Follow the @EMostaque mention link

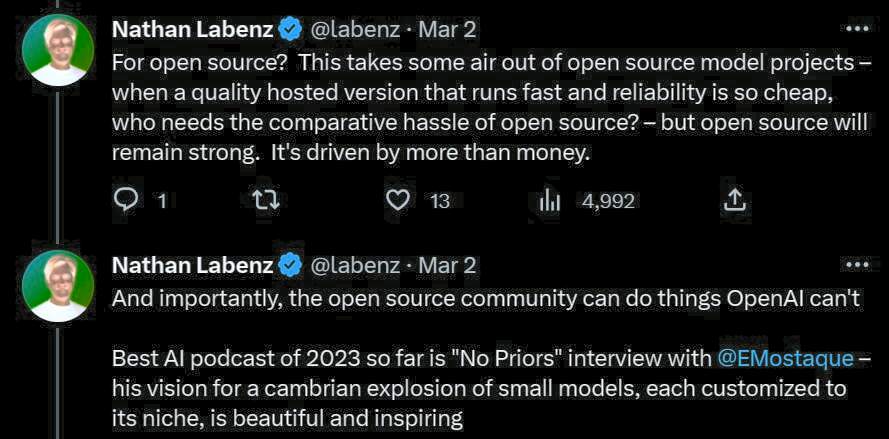[x=786, y=357]
